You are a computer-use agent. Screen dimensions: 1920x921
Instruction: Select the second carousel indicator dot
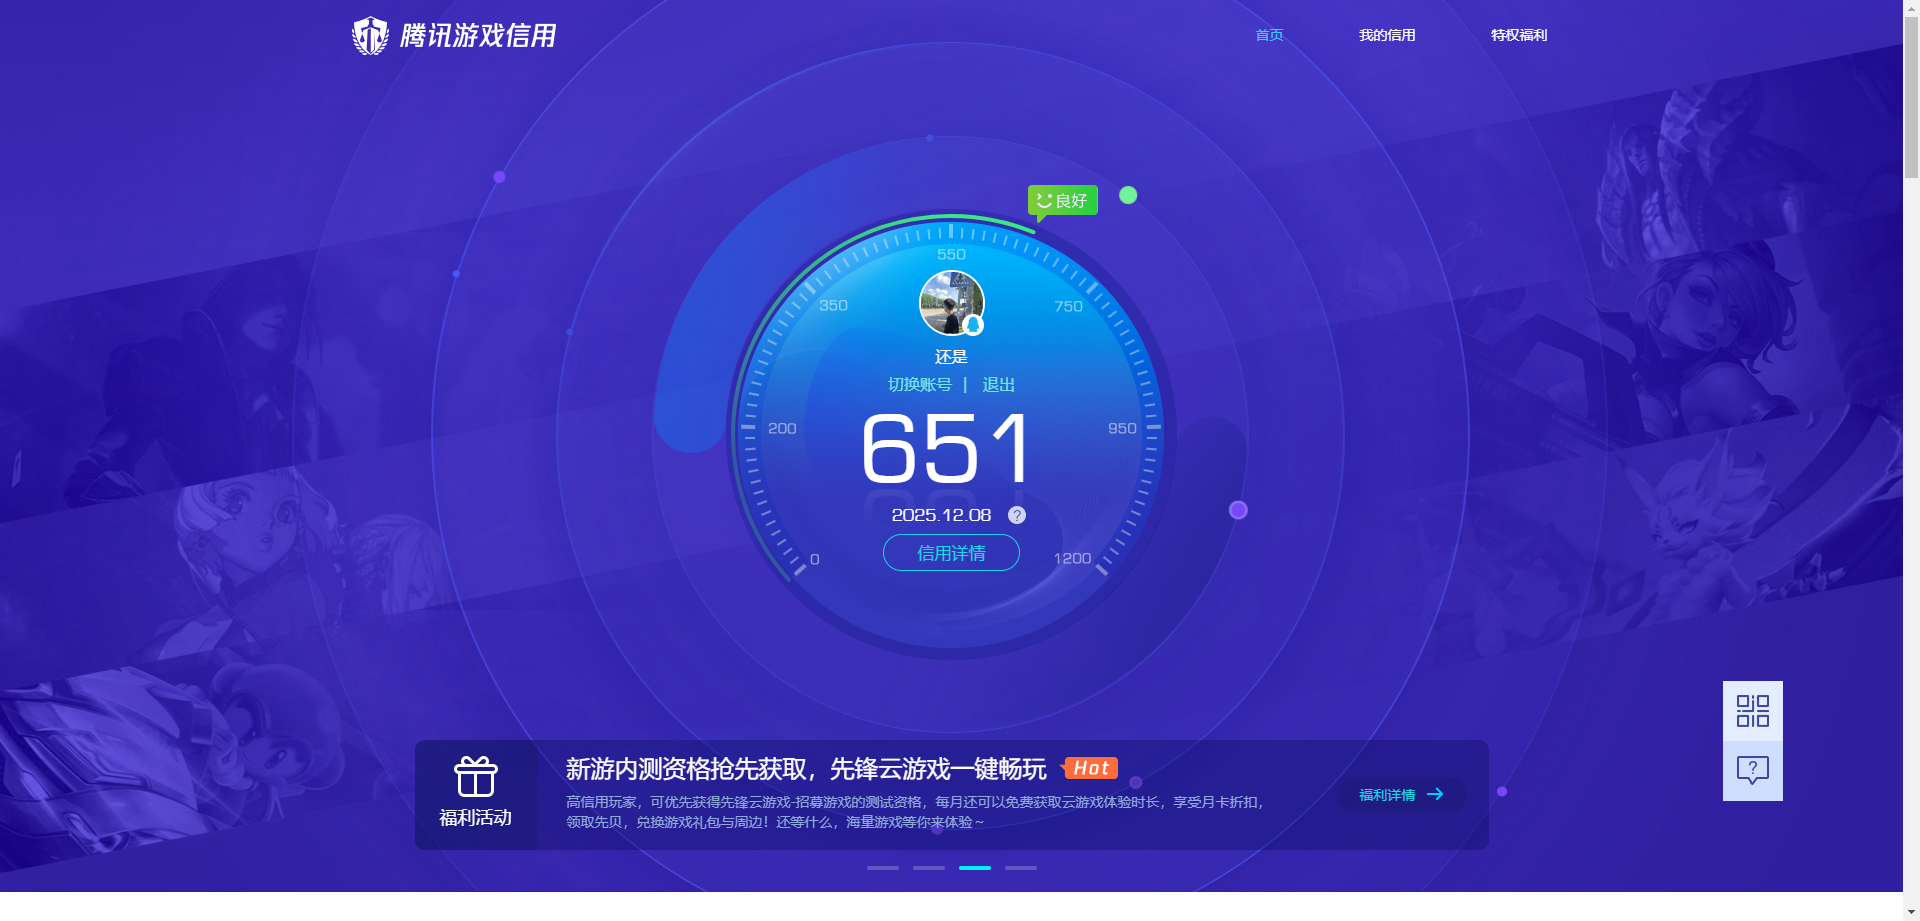(x=928, y=868)
